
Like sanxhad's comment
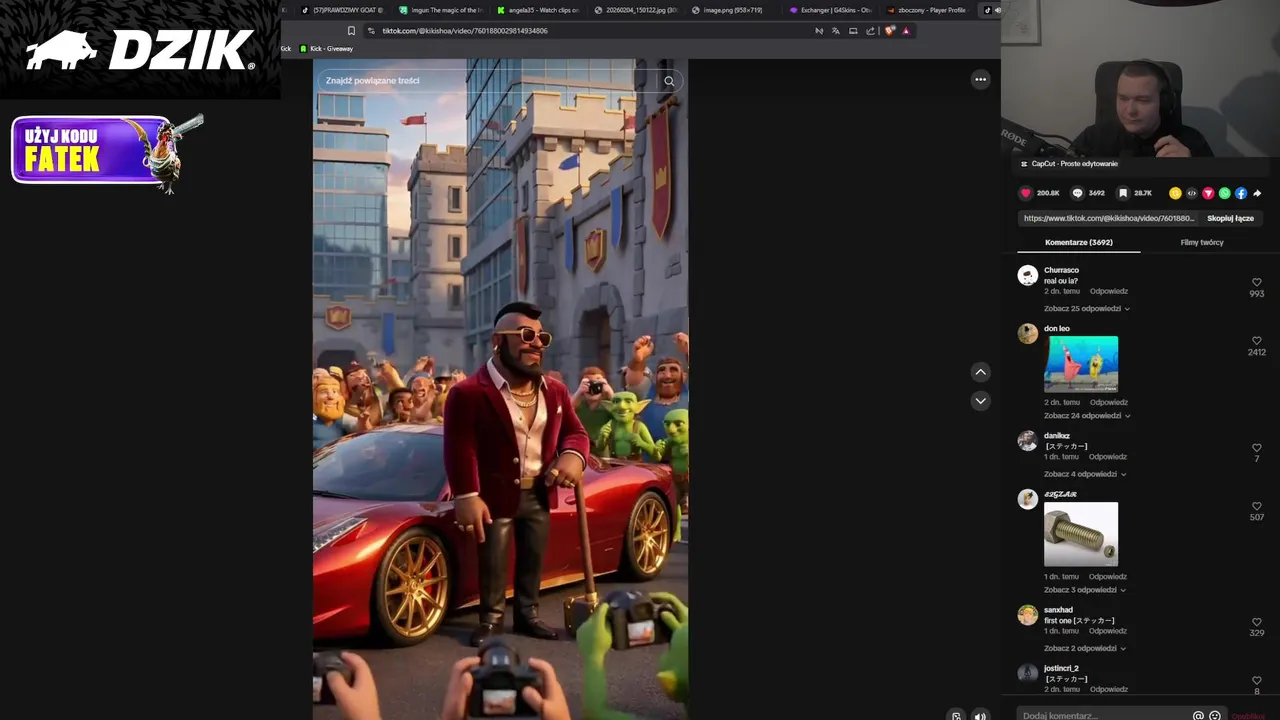pyautogui.click(x=1257, y=622)
